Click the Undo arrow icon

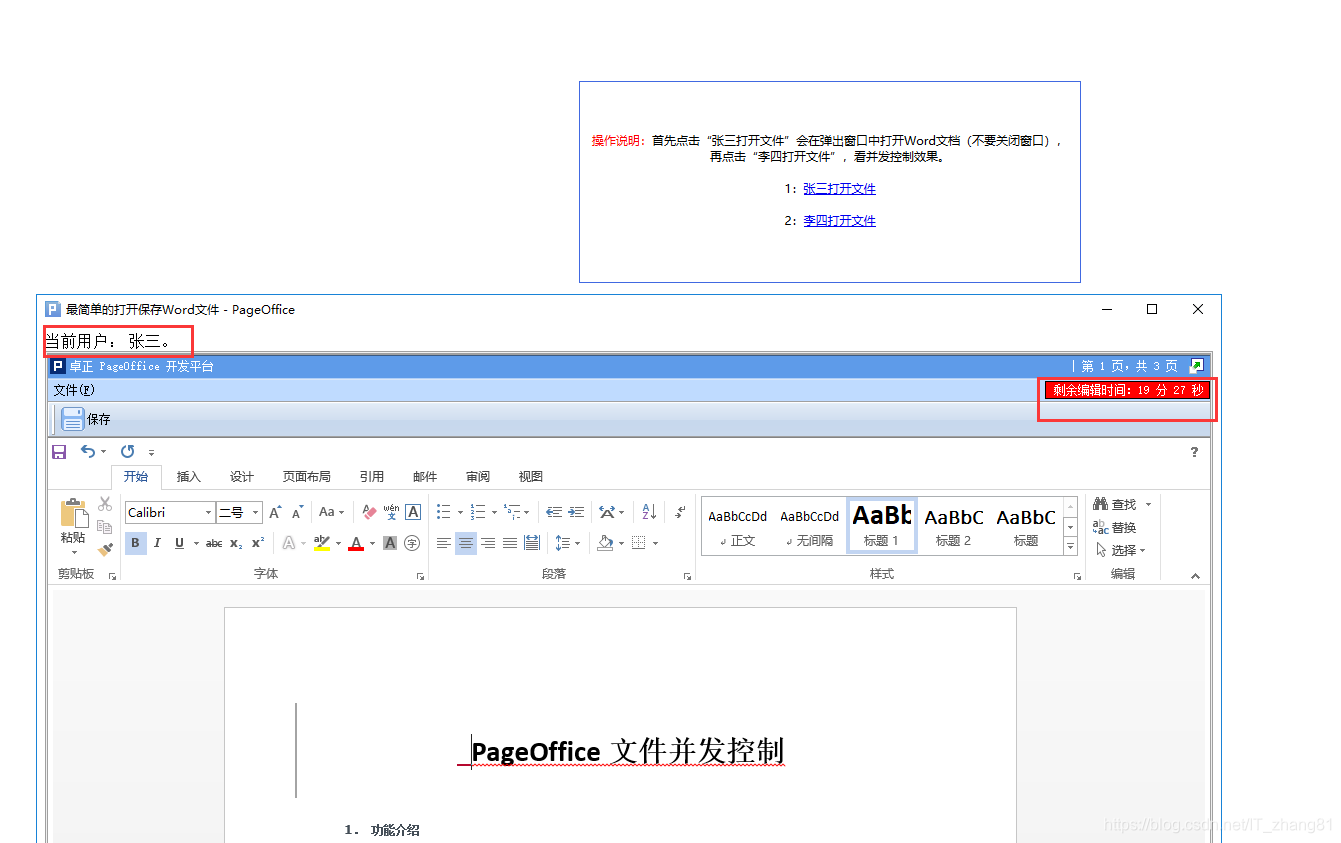88,452
